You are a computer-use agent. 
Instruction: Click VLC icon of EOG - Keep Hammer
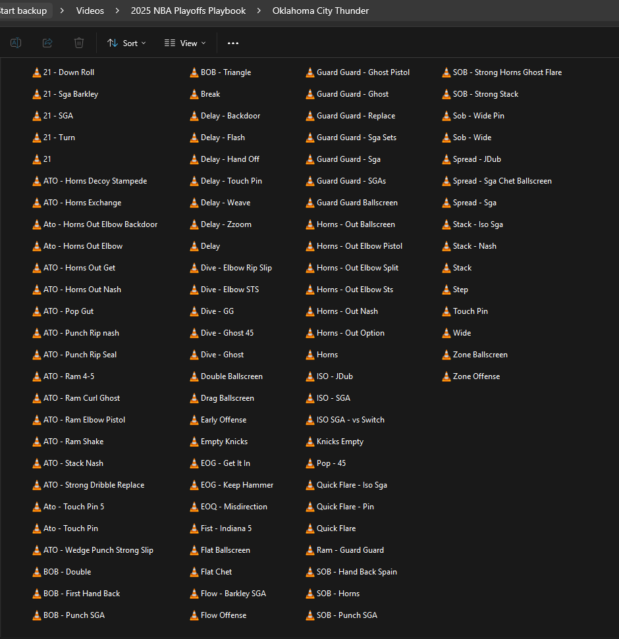(x=194, y=485)
